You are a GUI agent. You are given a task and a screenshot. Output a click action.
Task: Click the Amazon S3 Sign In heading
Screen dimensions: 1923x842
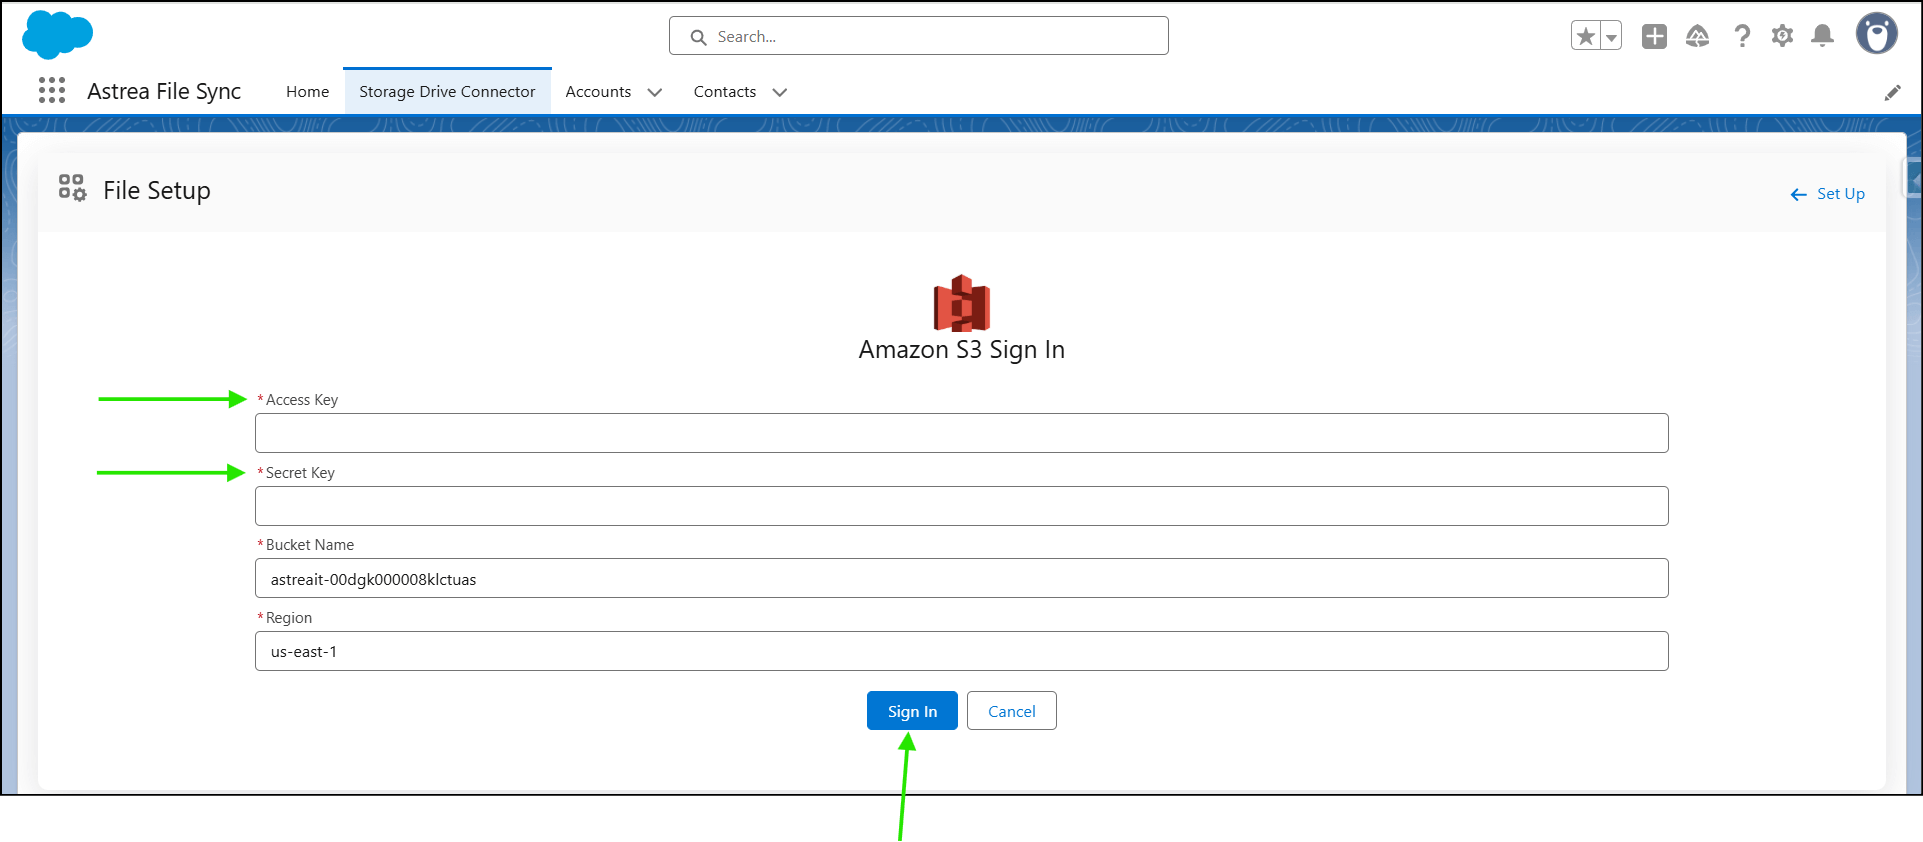point(961,350)
